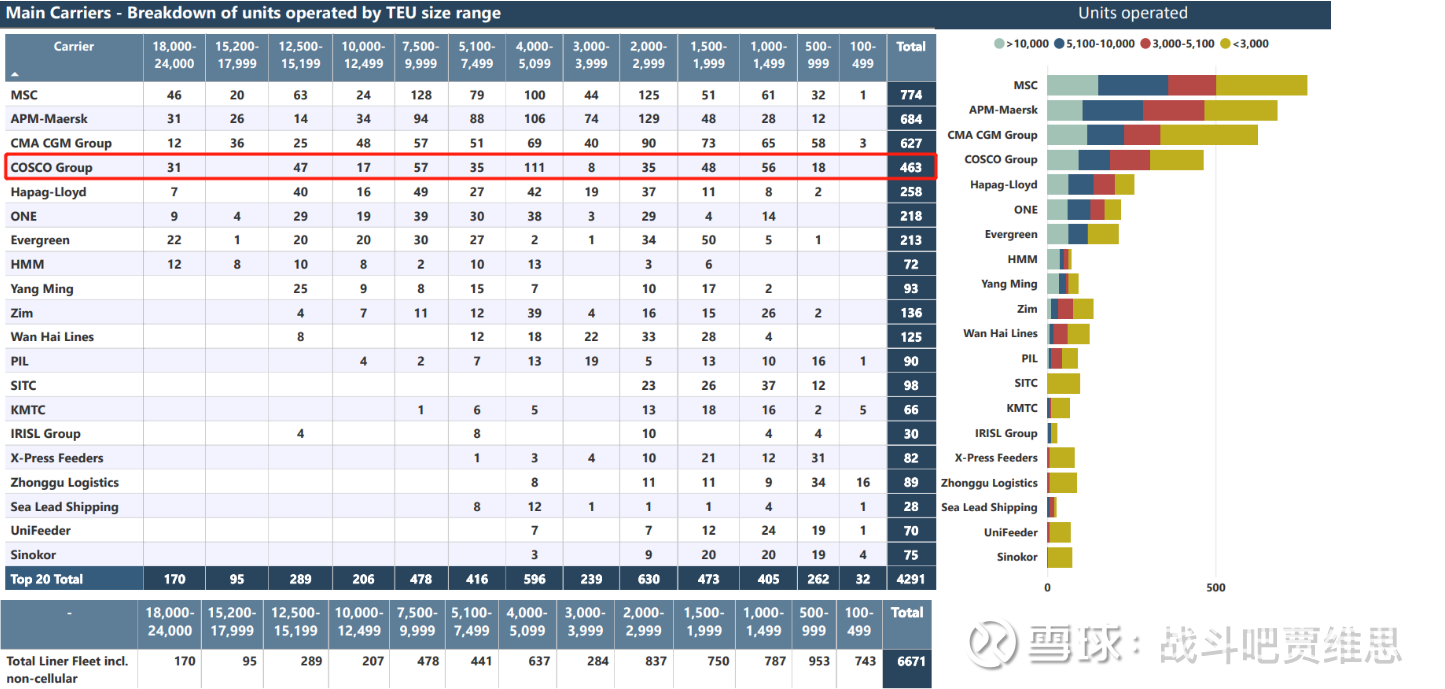Screen dimensions: 1445x689
Task: Sort main table by 4,000-5,099 column header
Action: click(534, 55)
